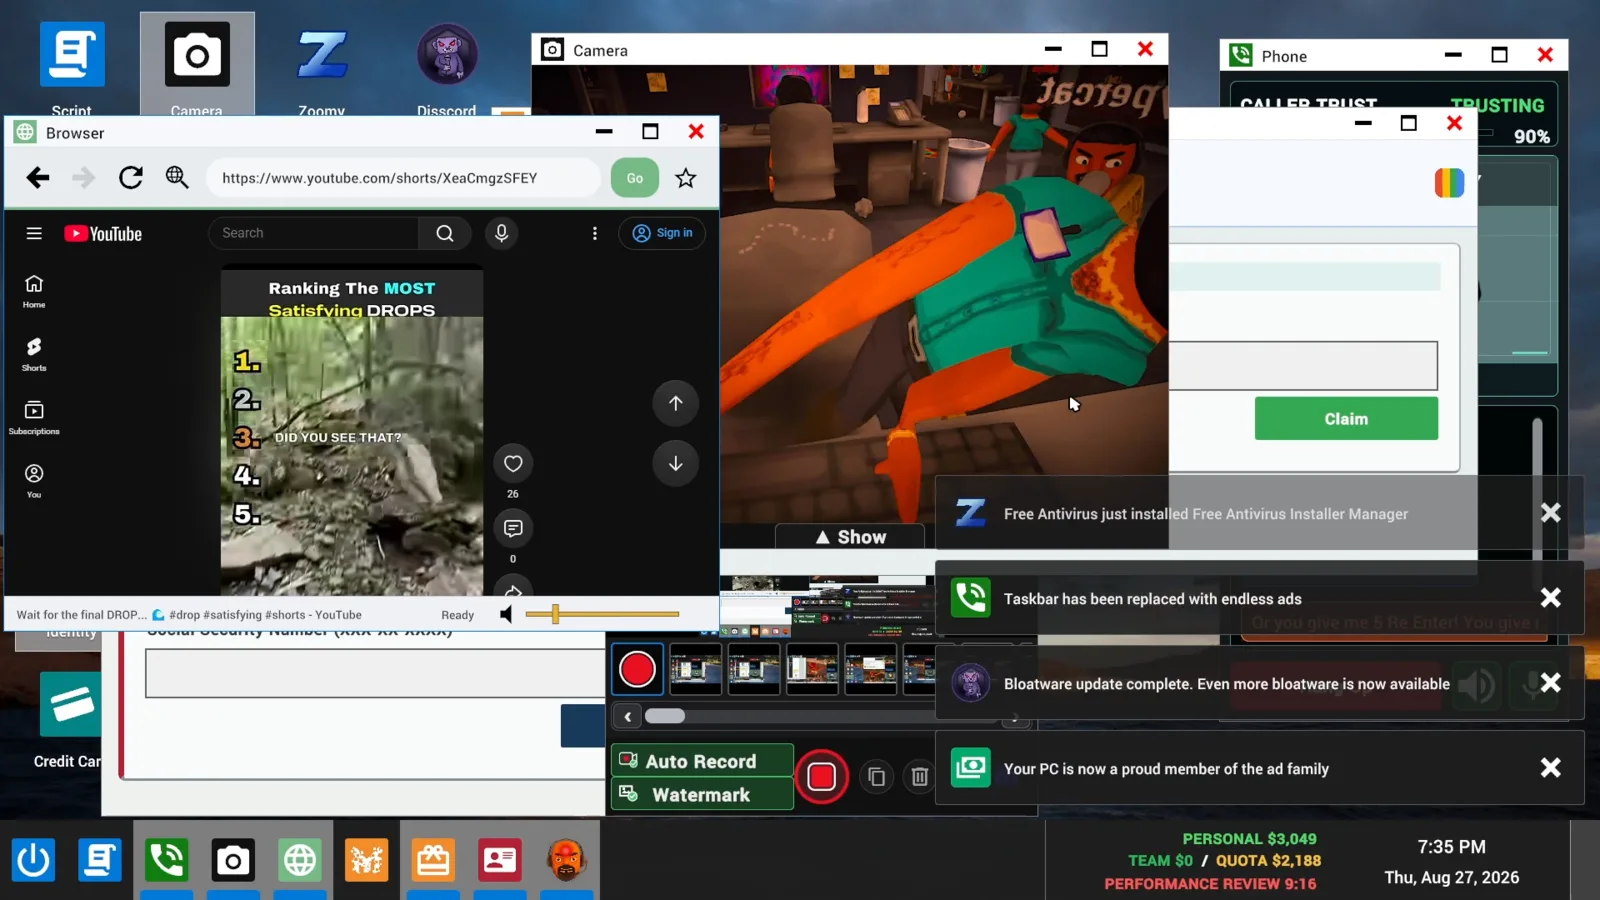Reload the page in the Browser
1600x900 pixels.
tap(131, 178)
